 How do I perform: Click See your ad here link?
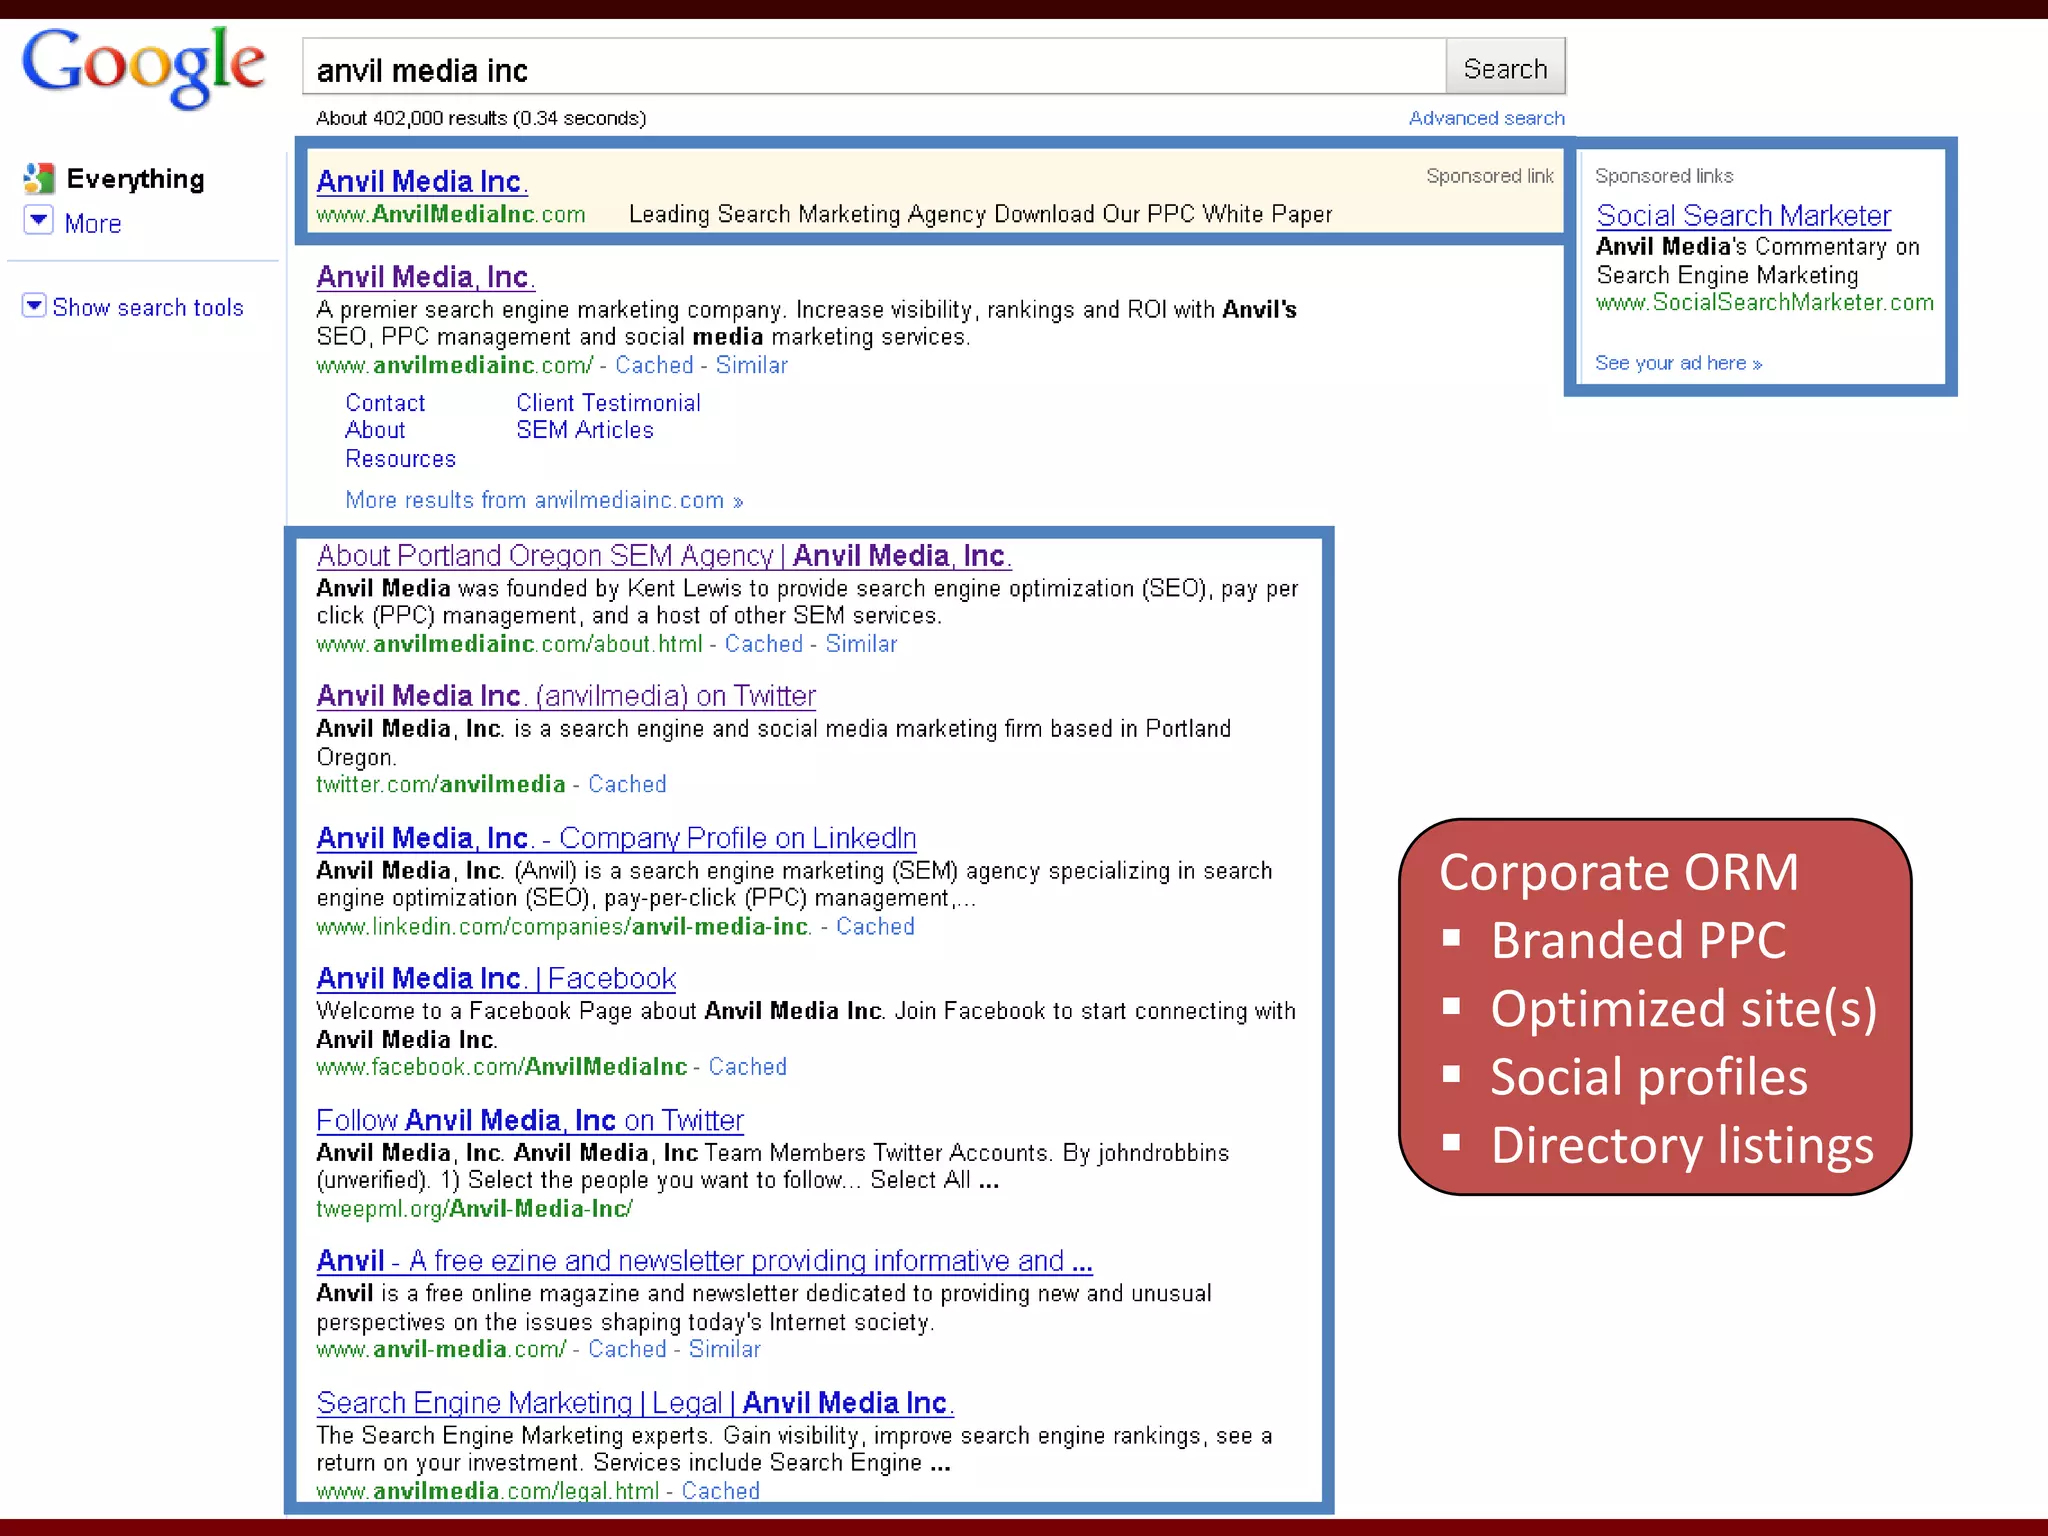(x=1678, y=363)
